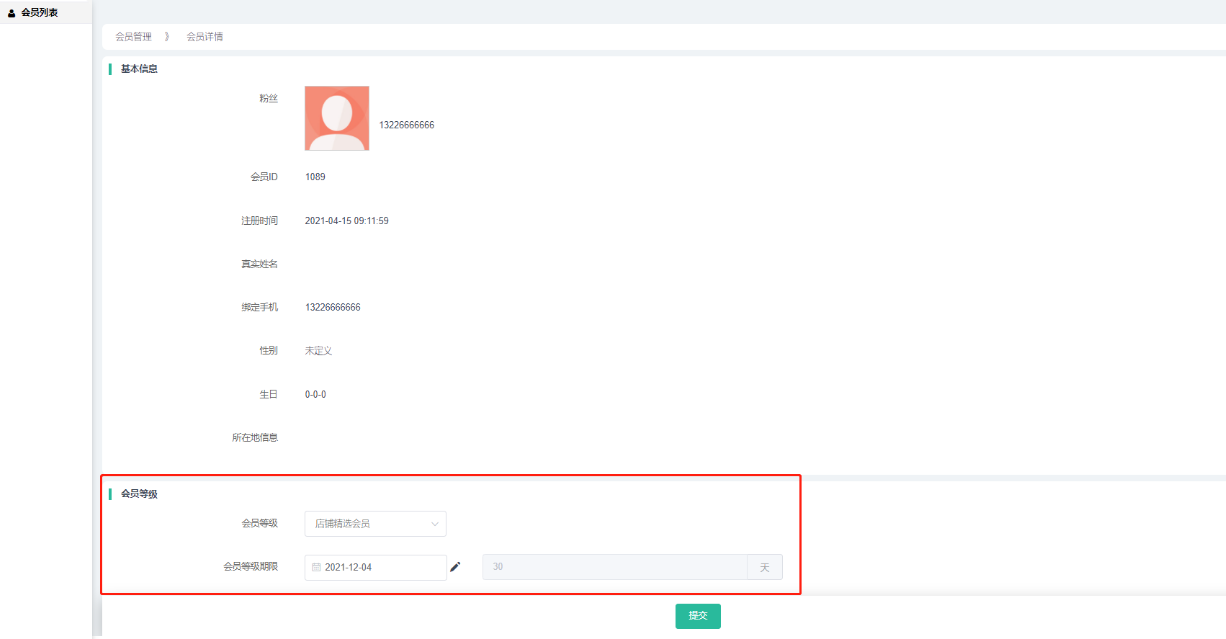The image size is (1226, 639).
Task: Click the pencil edit icon beside expiry date
Action: [x=455, y=567]
